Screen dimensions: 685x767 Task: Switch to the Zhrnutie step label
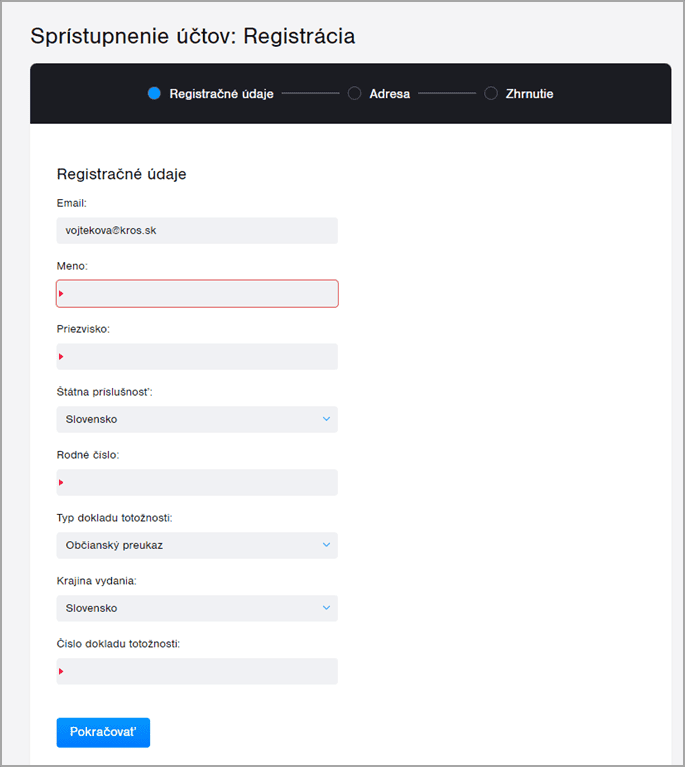tap(530, 94)
